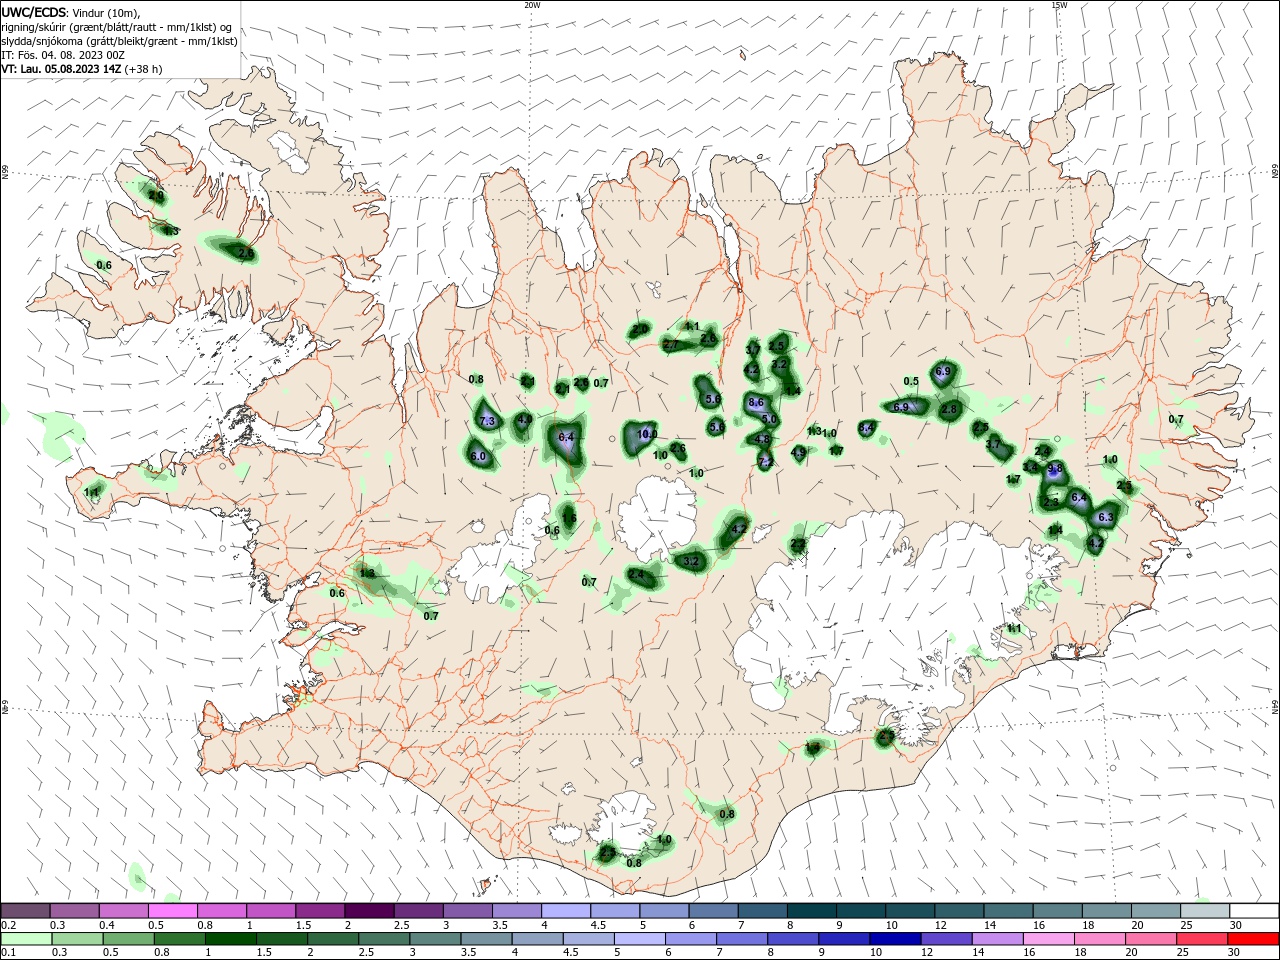Click the 6.3 precipitation value
Image resolution: width=1280 pixels, height=960 pixels.
(x=1105, y=518)
